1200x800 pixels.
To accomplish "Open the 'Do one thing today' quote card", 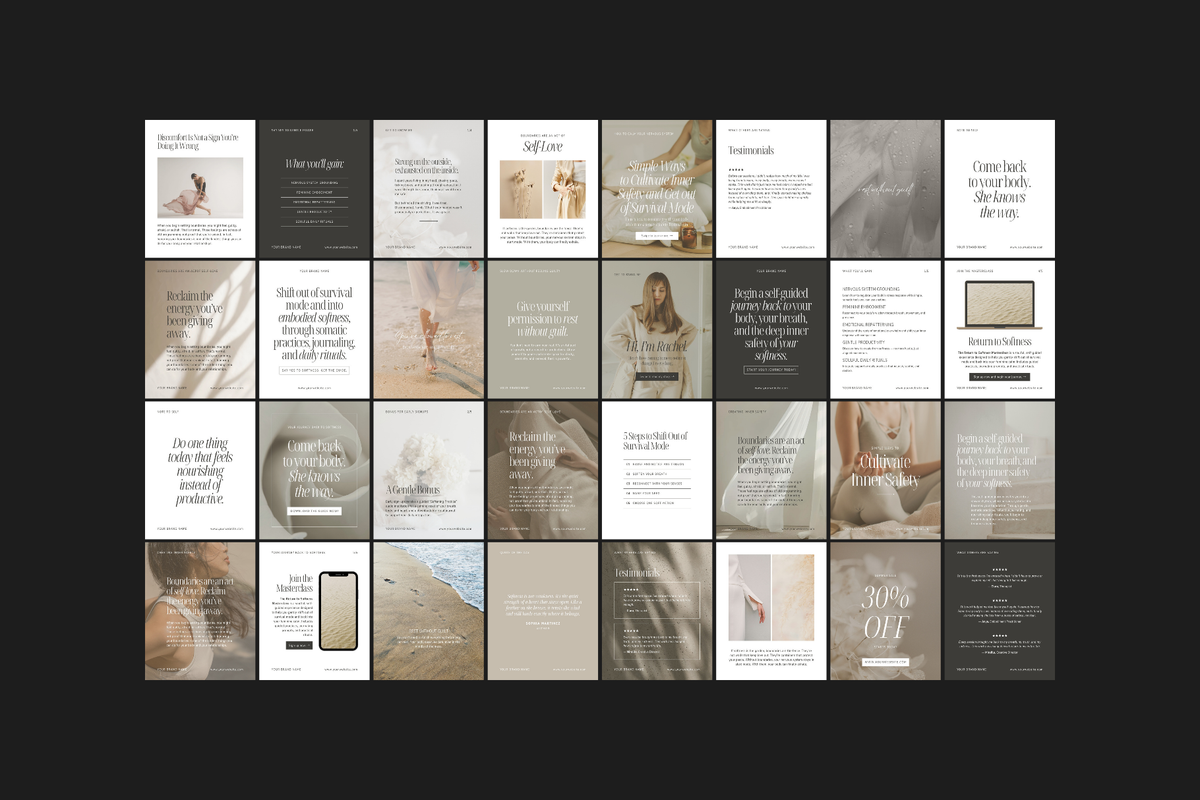I will point(200,471).
